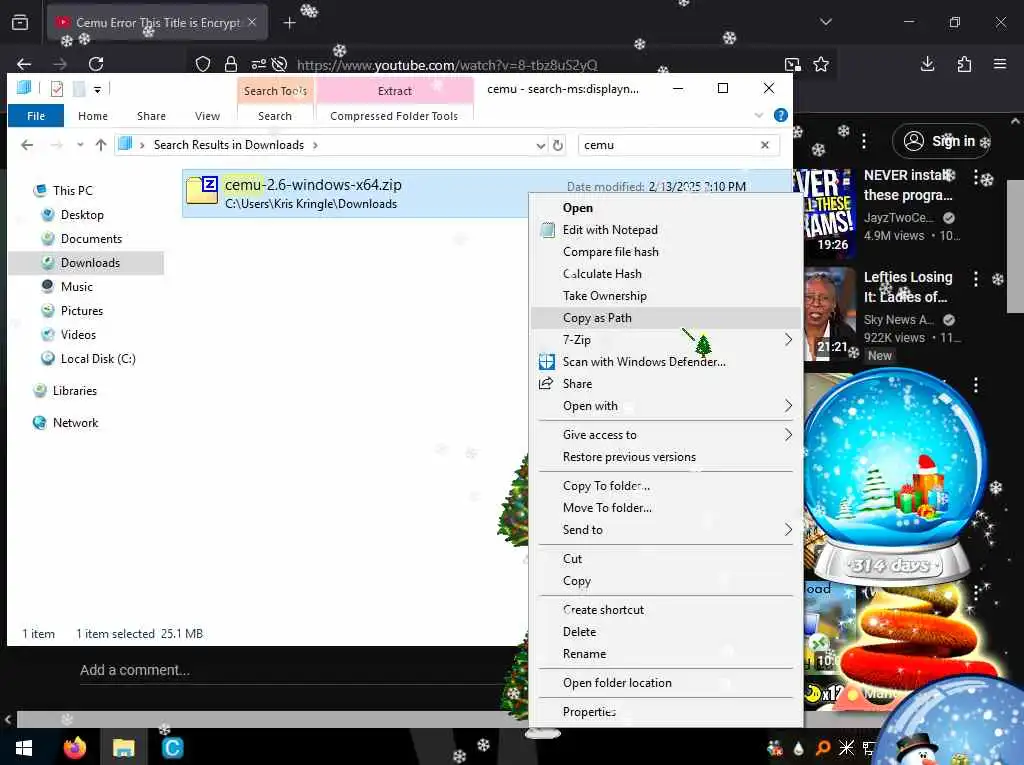Refresh the Explorer search results
Screen dimensions: 1024x765
(558, 145)
